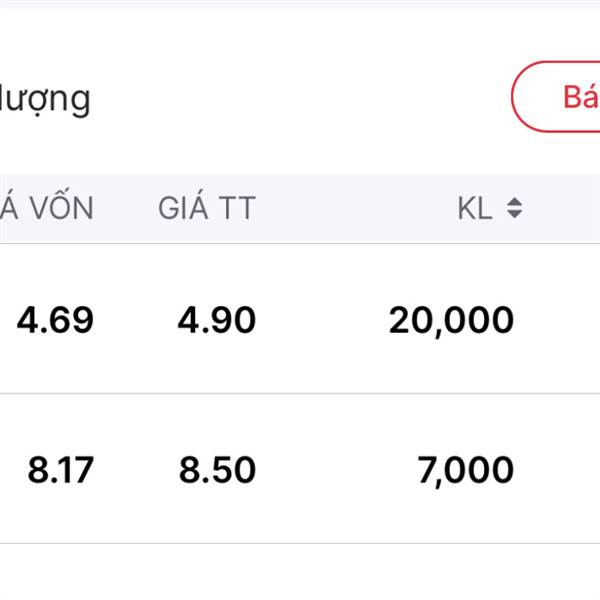Select the 20,000 volume cell
The width and height of the screenshot is (600, 600).
point(451,321)
